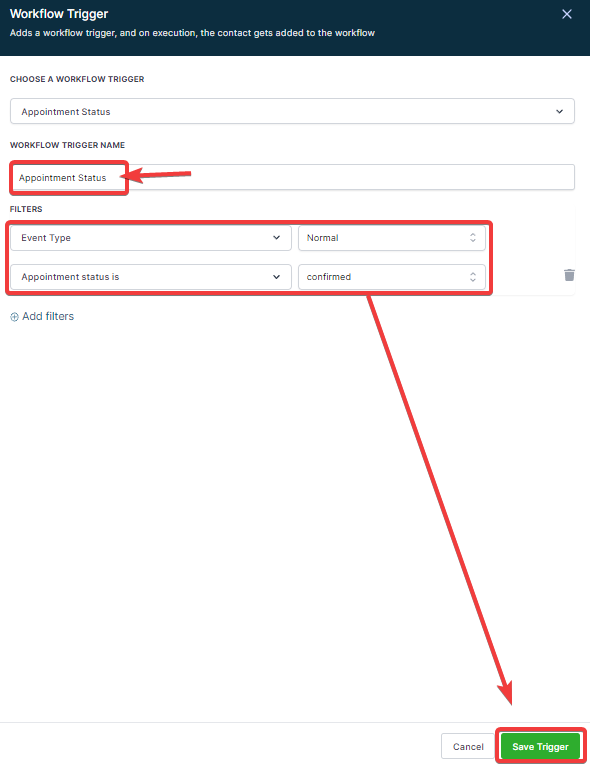
Task: Cancel the workflow trigger setup
Action: point(468,746)
